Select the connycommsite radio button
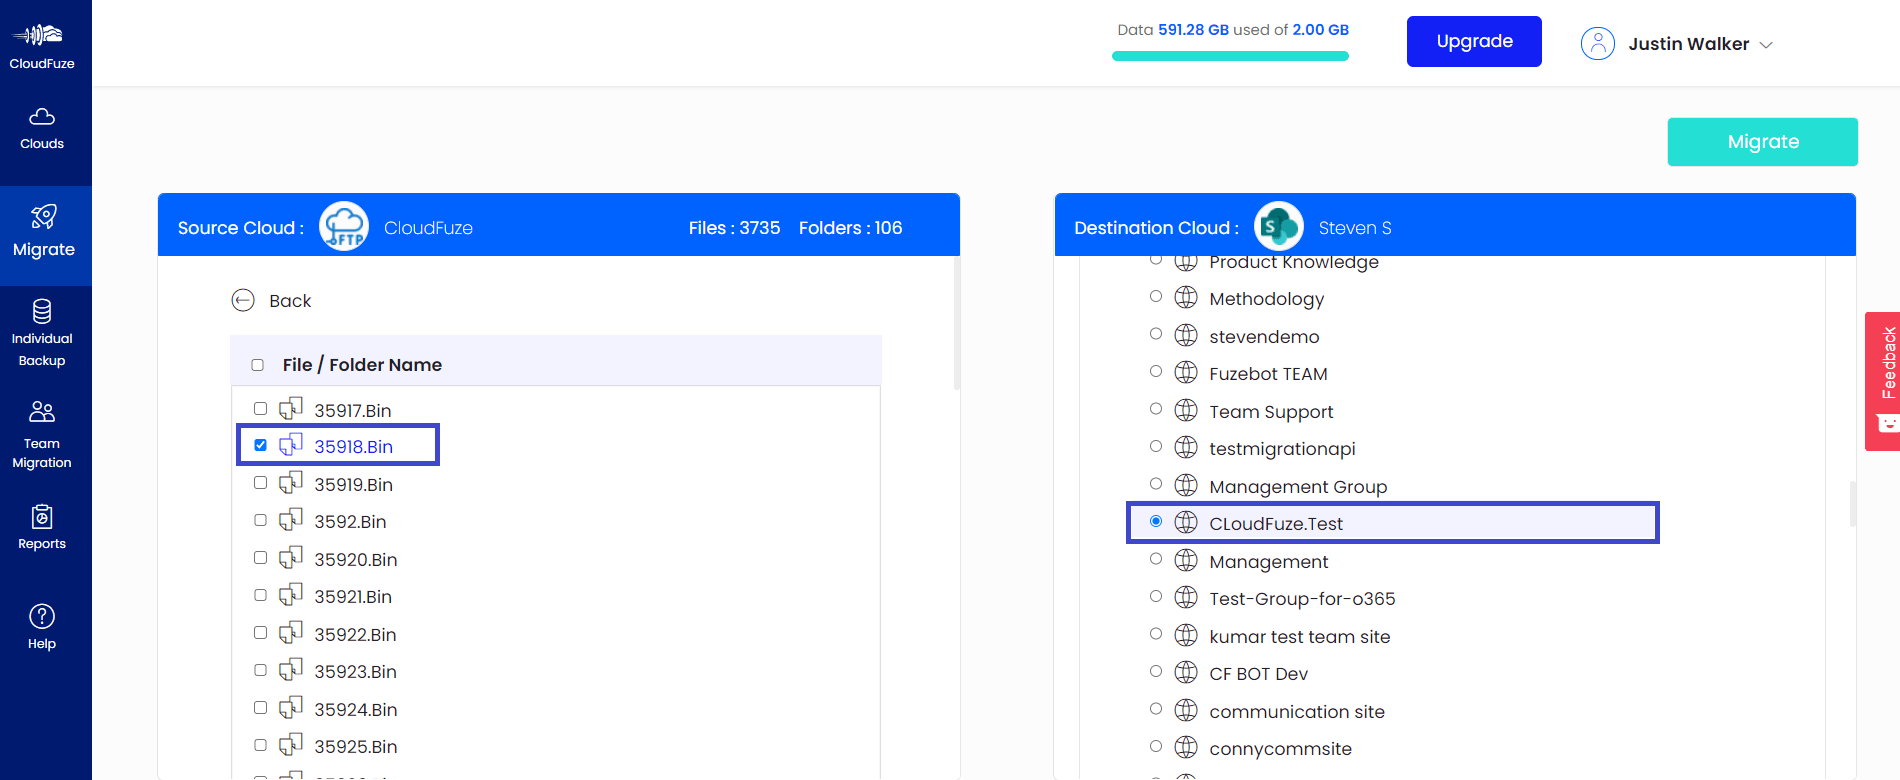Screen dimensions: 1900x780 point(1156,746)
